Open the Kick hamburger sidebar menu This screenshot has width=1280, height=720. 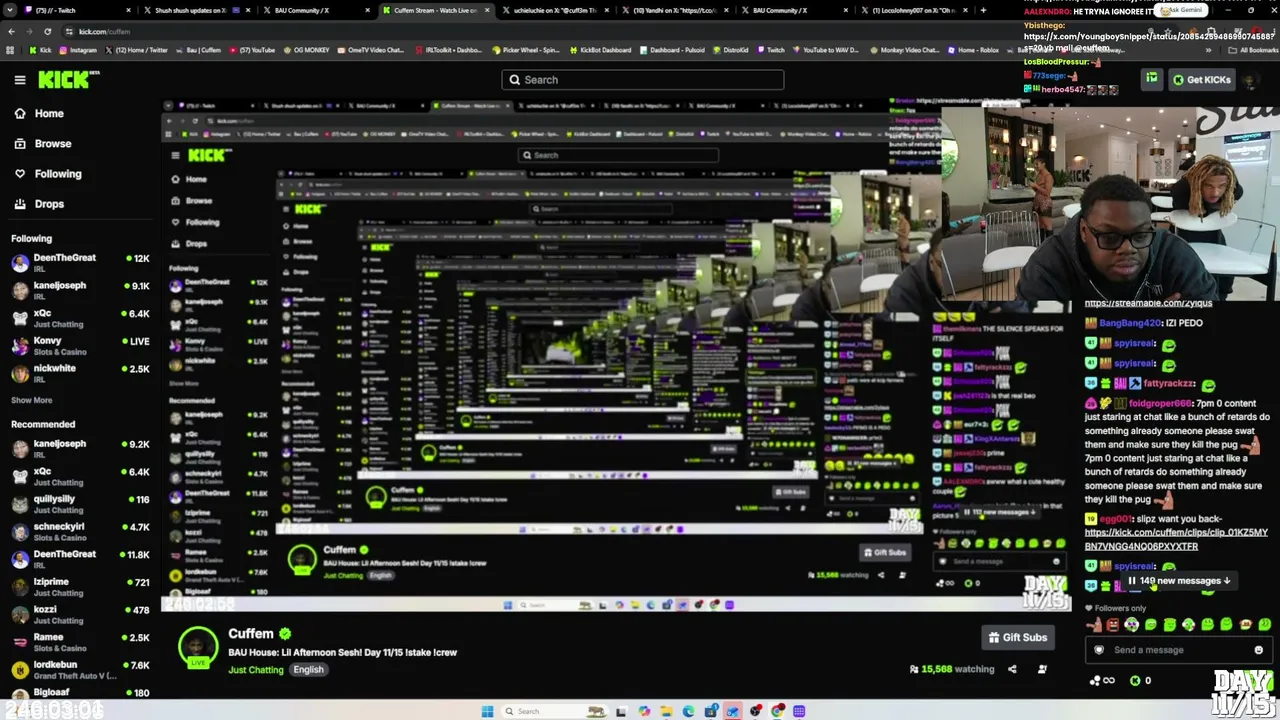coord(20,80)
